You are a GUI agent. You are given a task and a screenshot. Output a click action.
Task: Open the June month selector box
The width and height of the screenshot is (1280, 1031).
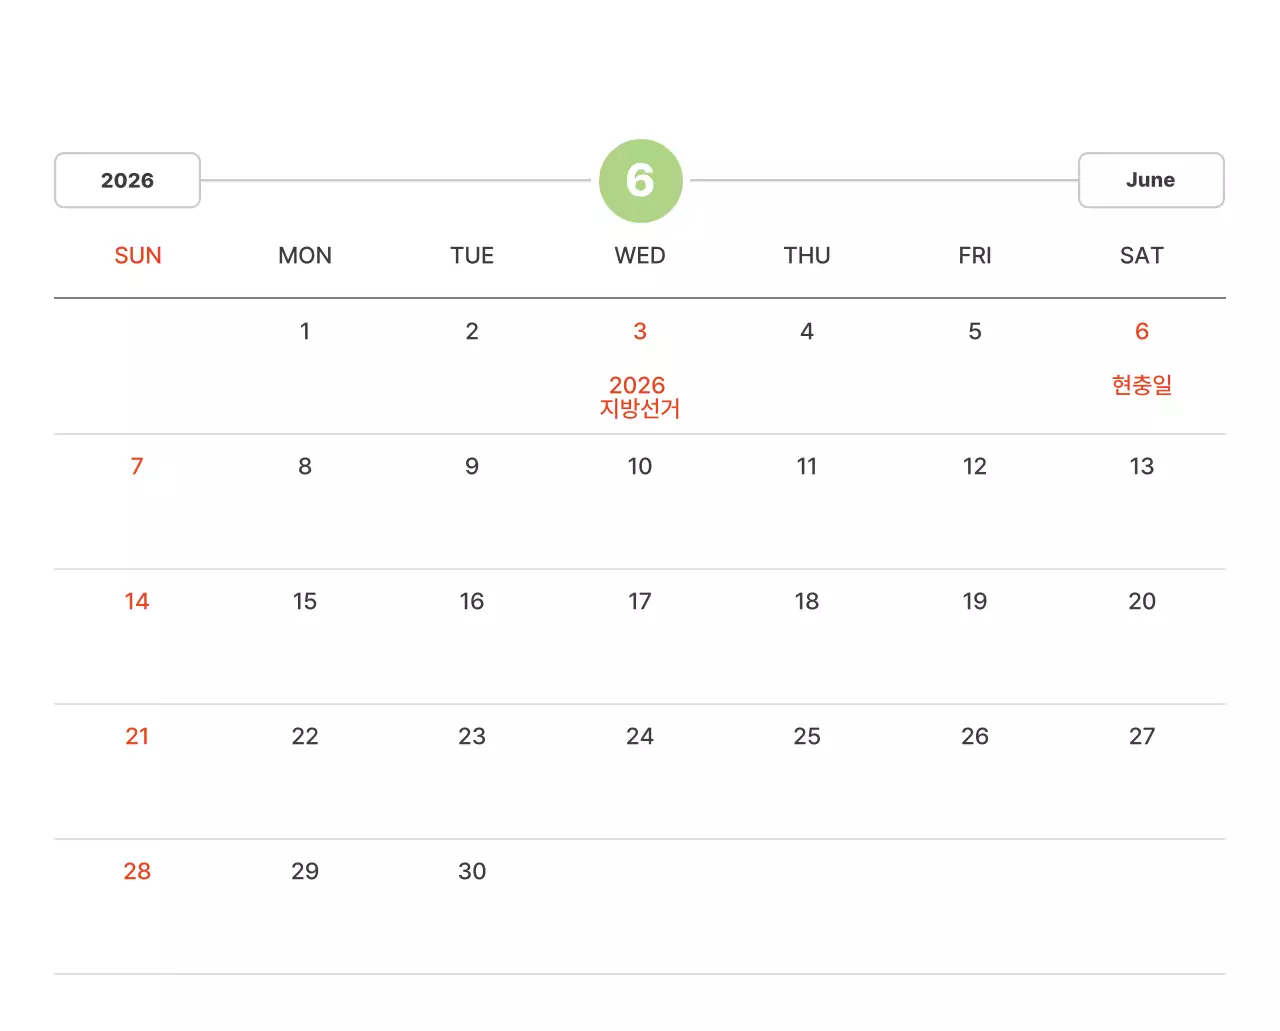pyautogui.click(x=1150, y=181)
